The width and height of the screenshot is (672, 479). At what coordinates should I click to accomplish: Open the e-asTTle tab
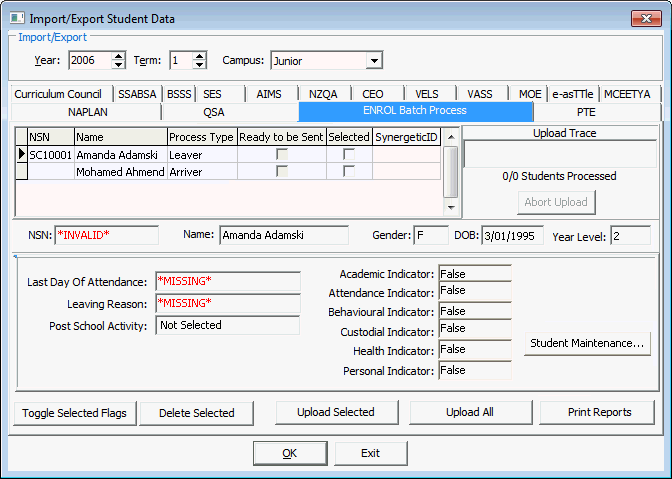pos(573,94)
